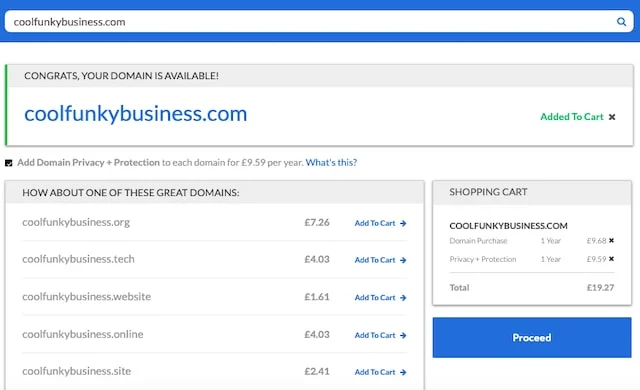Viewport: 640px width, 390px height.
Task: Select the coolfunkybusiness.tech domain name
Action: [78, 259]
